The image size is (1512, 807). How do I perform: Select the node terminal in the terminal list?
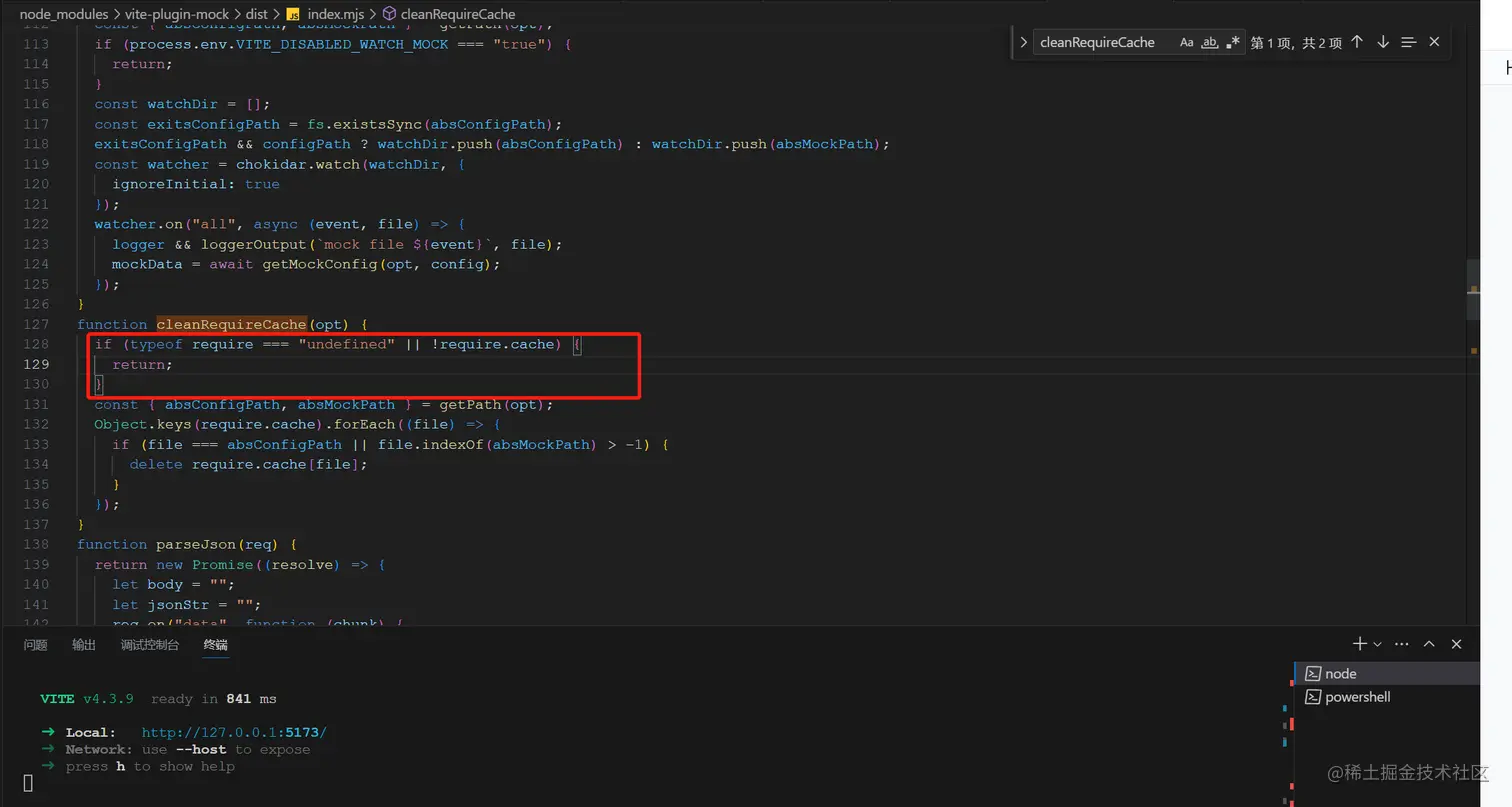(x=1342, y=672)
